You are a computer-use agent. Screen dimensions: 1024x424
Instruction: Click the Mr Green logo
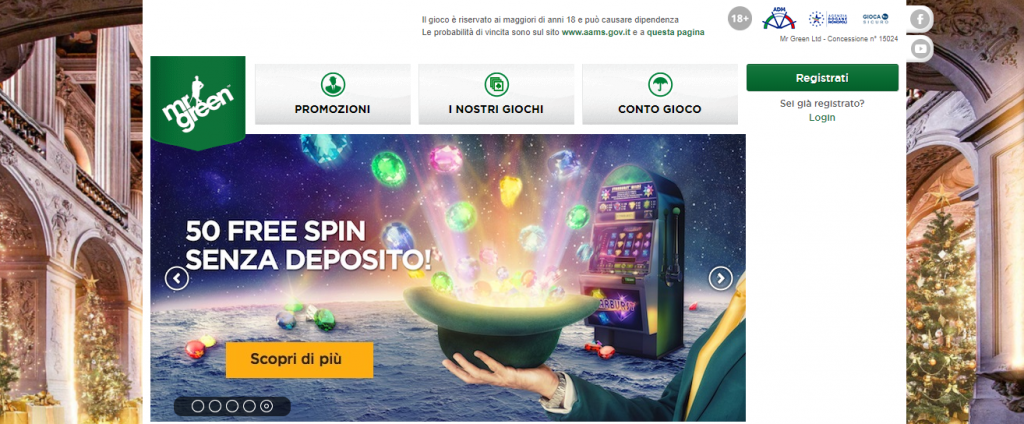198,103
